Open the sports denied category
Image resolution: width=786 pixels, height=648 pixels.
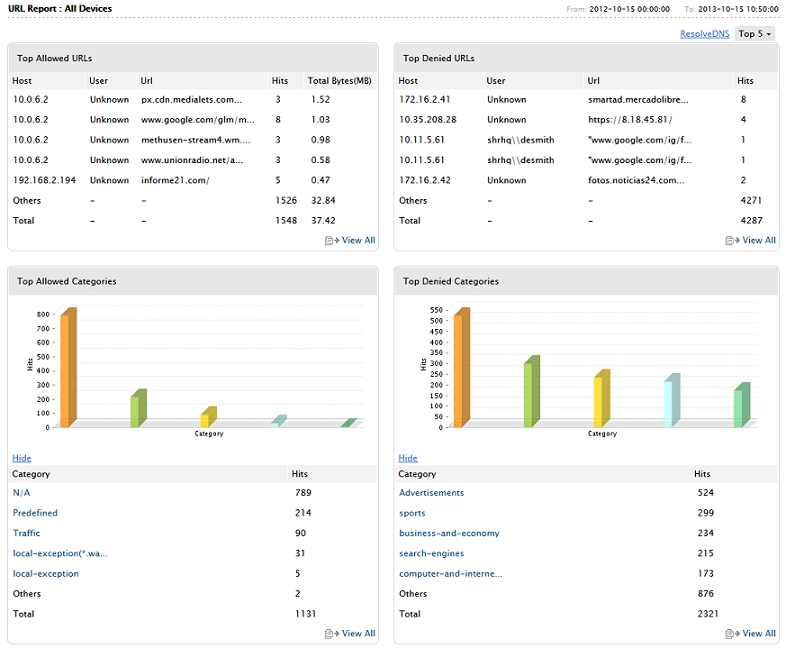tap(412, 513)
